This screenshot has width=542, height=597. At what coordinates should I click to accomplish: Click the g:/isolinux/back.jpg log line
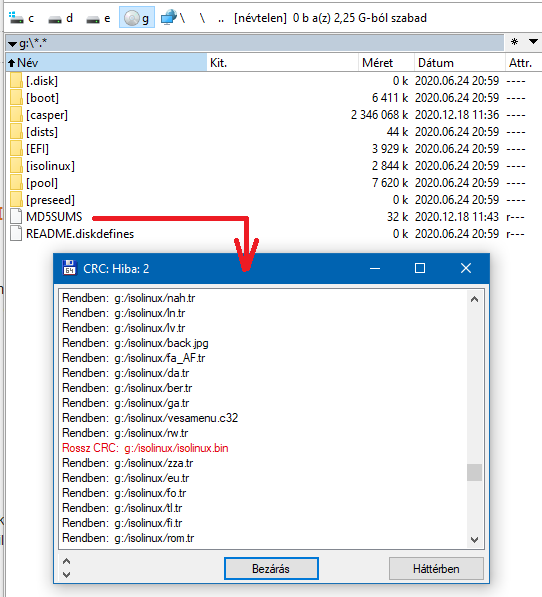135,343
